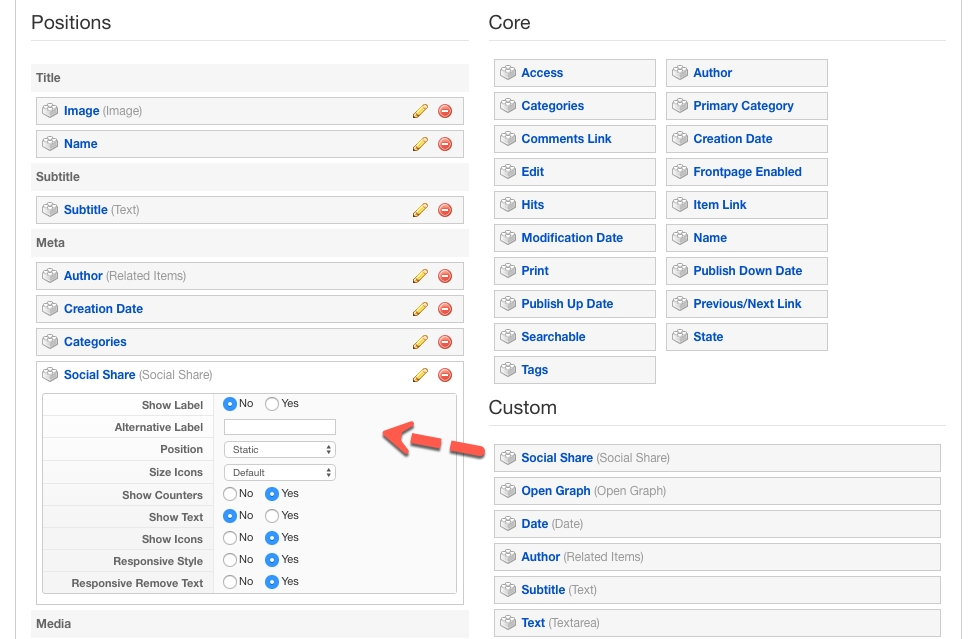
Task: Delete the Author element from Meta
Action: (x=445, y=276)
